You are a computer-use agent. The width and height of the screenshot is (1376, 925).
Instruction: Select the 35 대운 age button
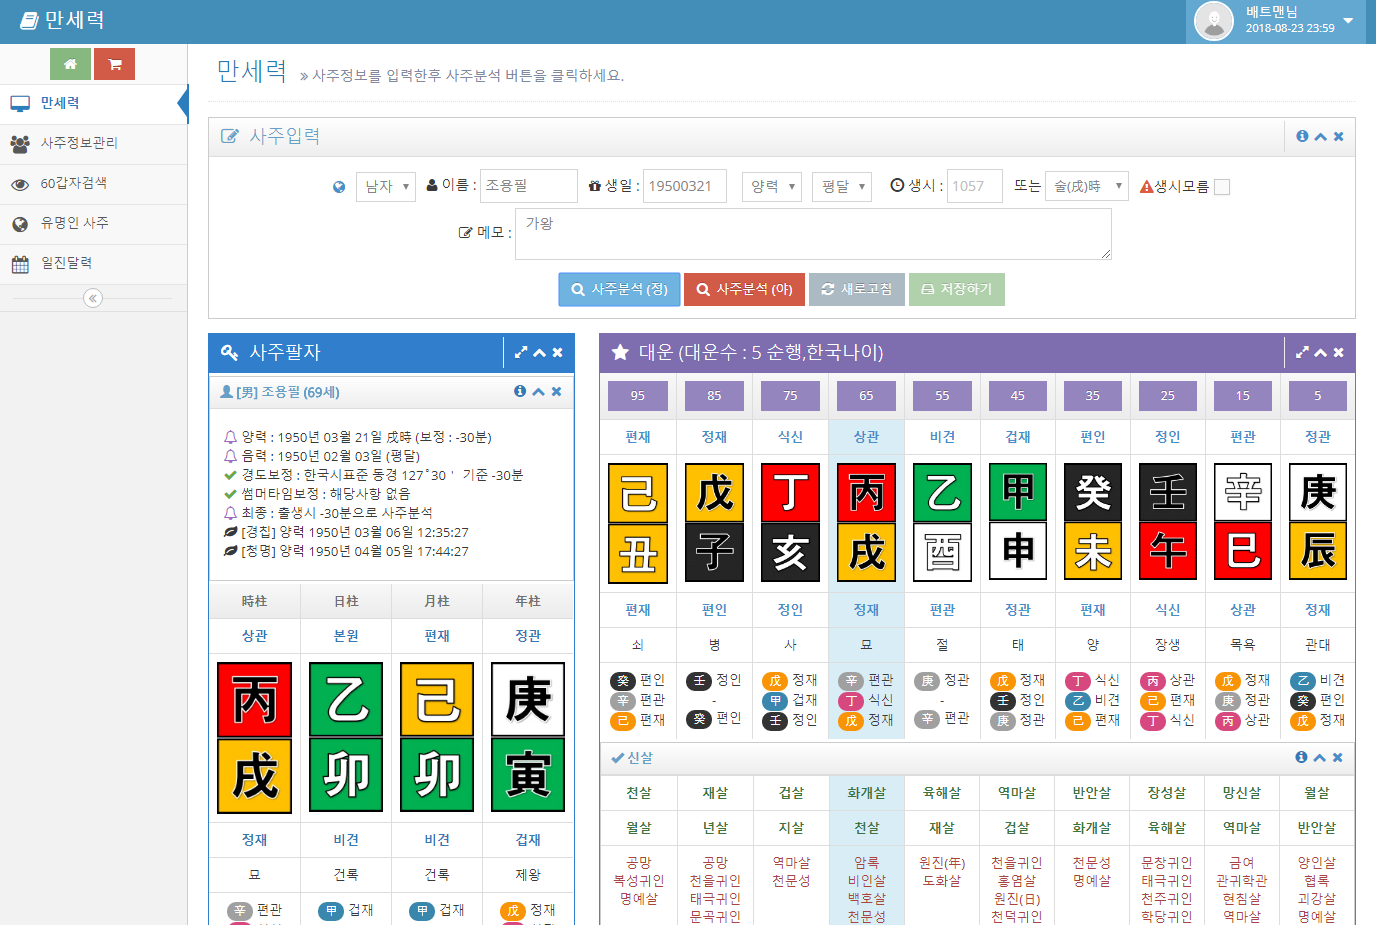[1093, 396]
